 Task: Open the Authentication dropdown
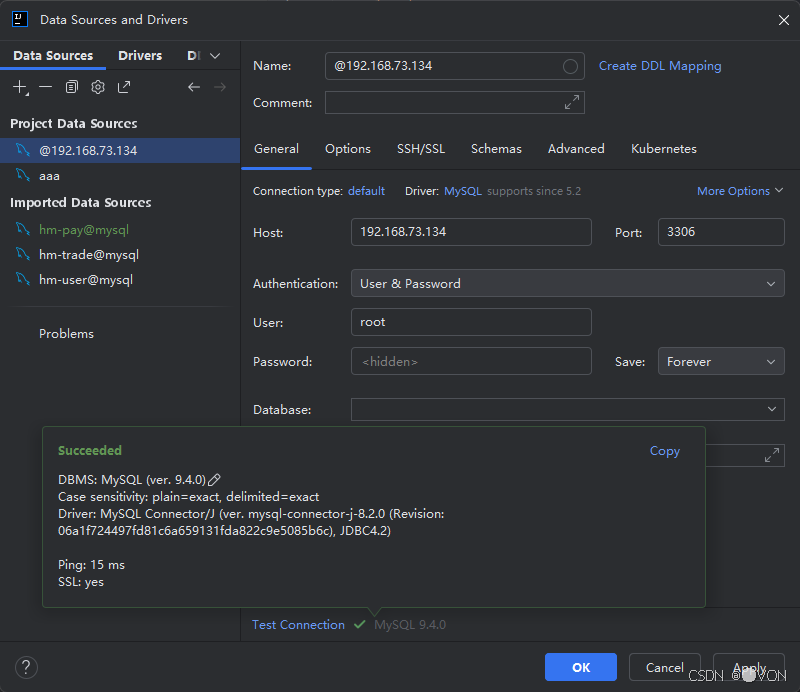[567, 283]
